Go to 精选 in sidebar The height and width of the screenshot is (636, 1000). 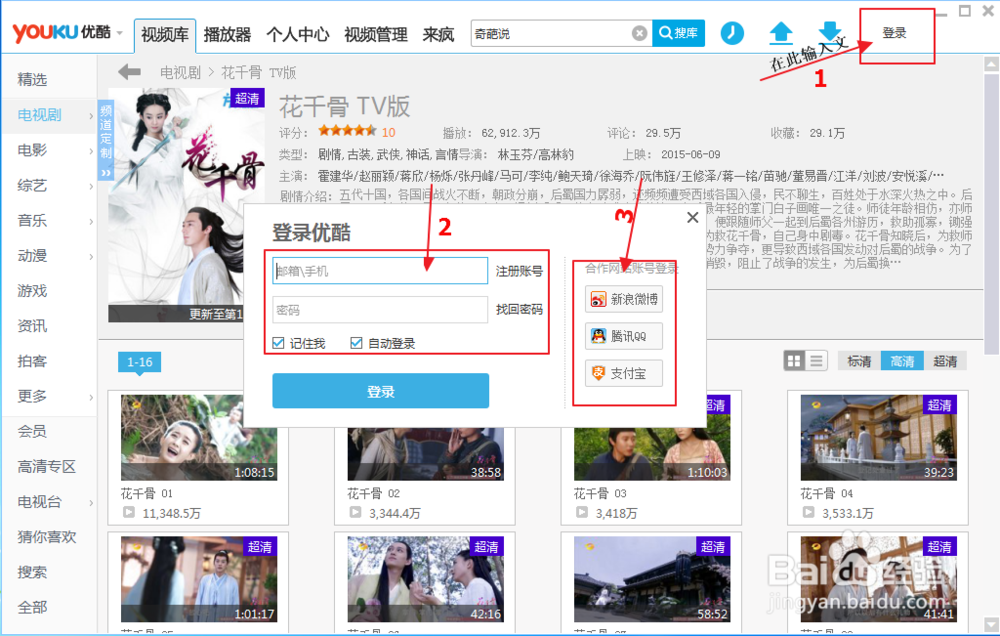coord(33,80)
